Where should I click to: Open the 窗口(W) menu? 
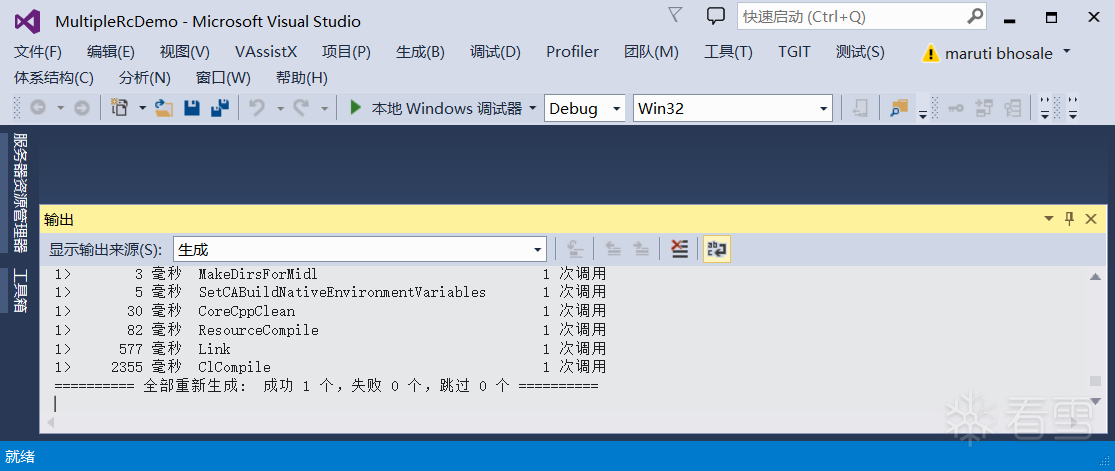pyautogui.click(x=223, y=78)
